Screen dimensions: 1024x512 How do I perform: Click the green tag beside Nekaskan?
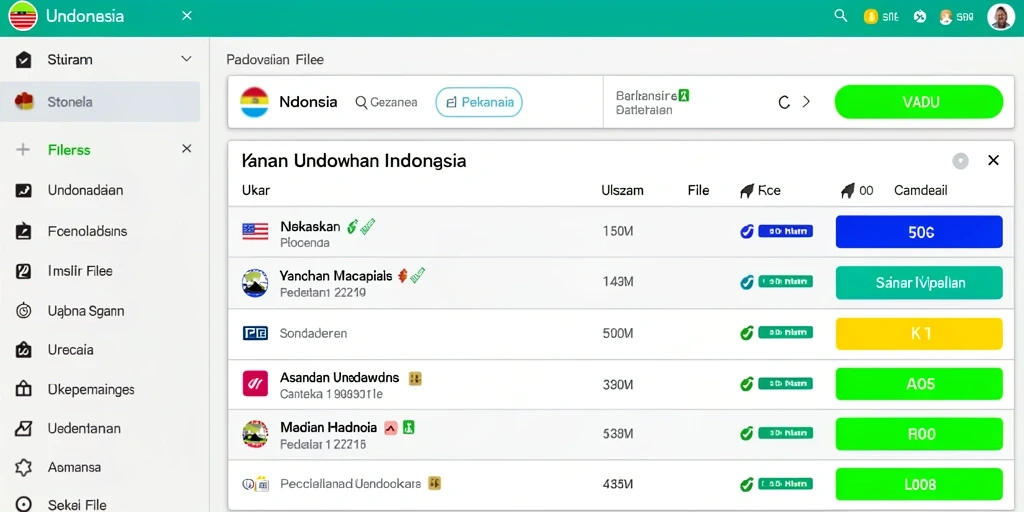(368, 226)
